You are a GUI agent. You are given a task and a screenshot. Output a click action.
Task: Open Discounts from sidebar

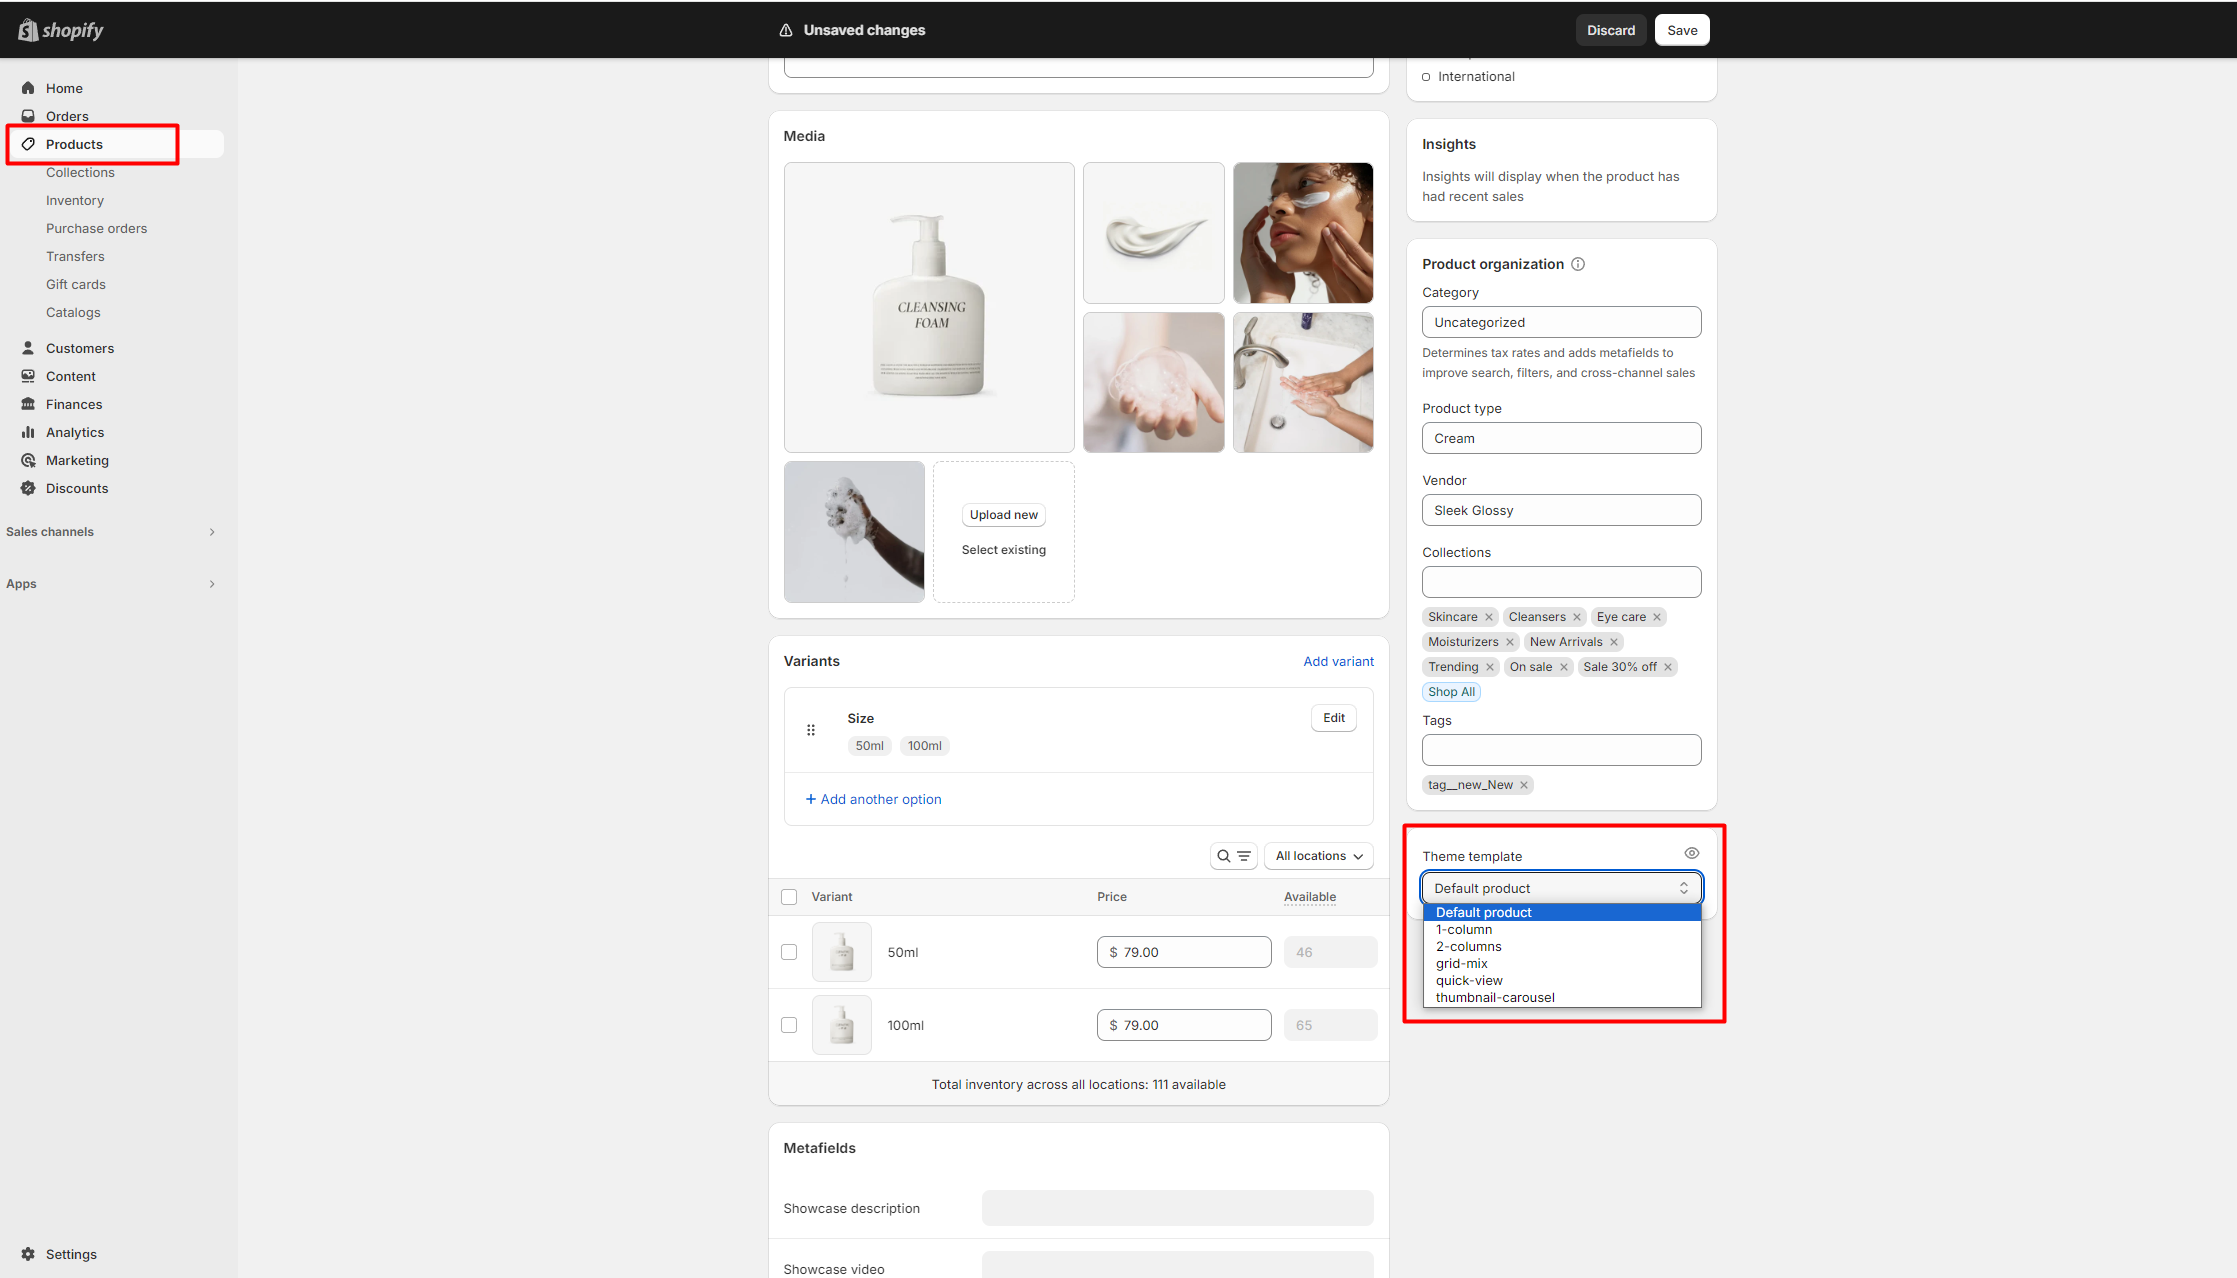[76, 488]
